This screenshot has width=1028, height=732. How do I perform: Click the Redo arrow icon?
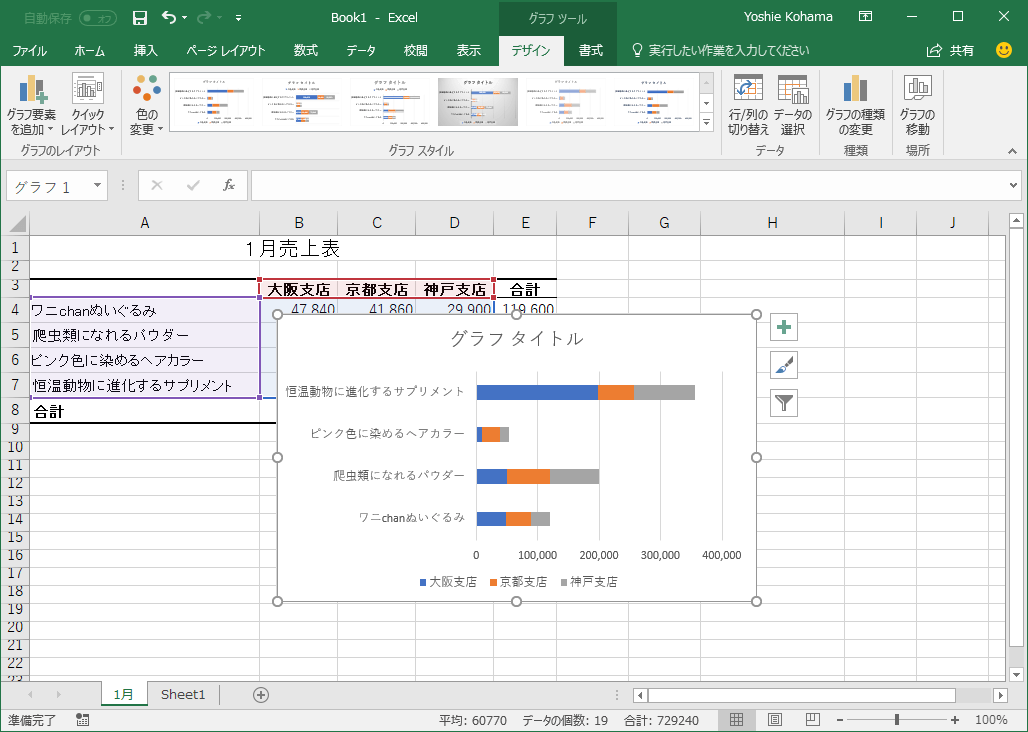pyautogui.click(x=205, y=18)
